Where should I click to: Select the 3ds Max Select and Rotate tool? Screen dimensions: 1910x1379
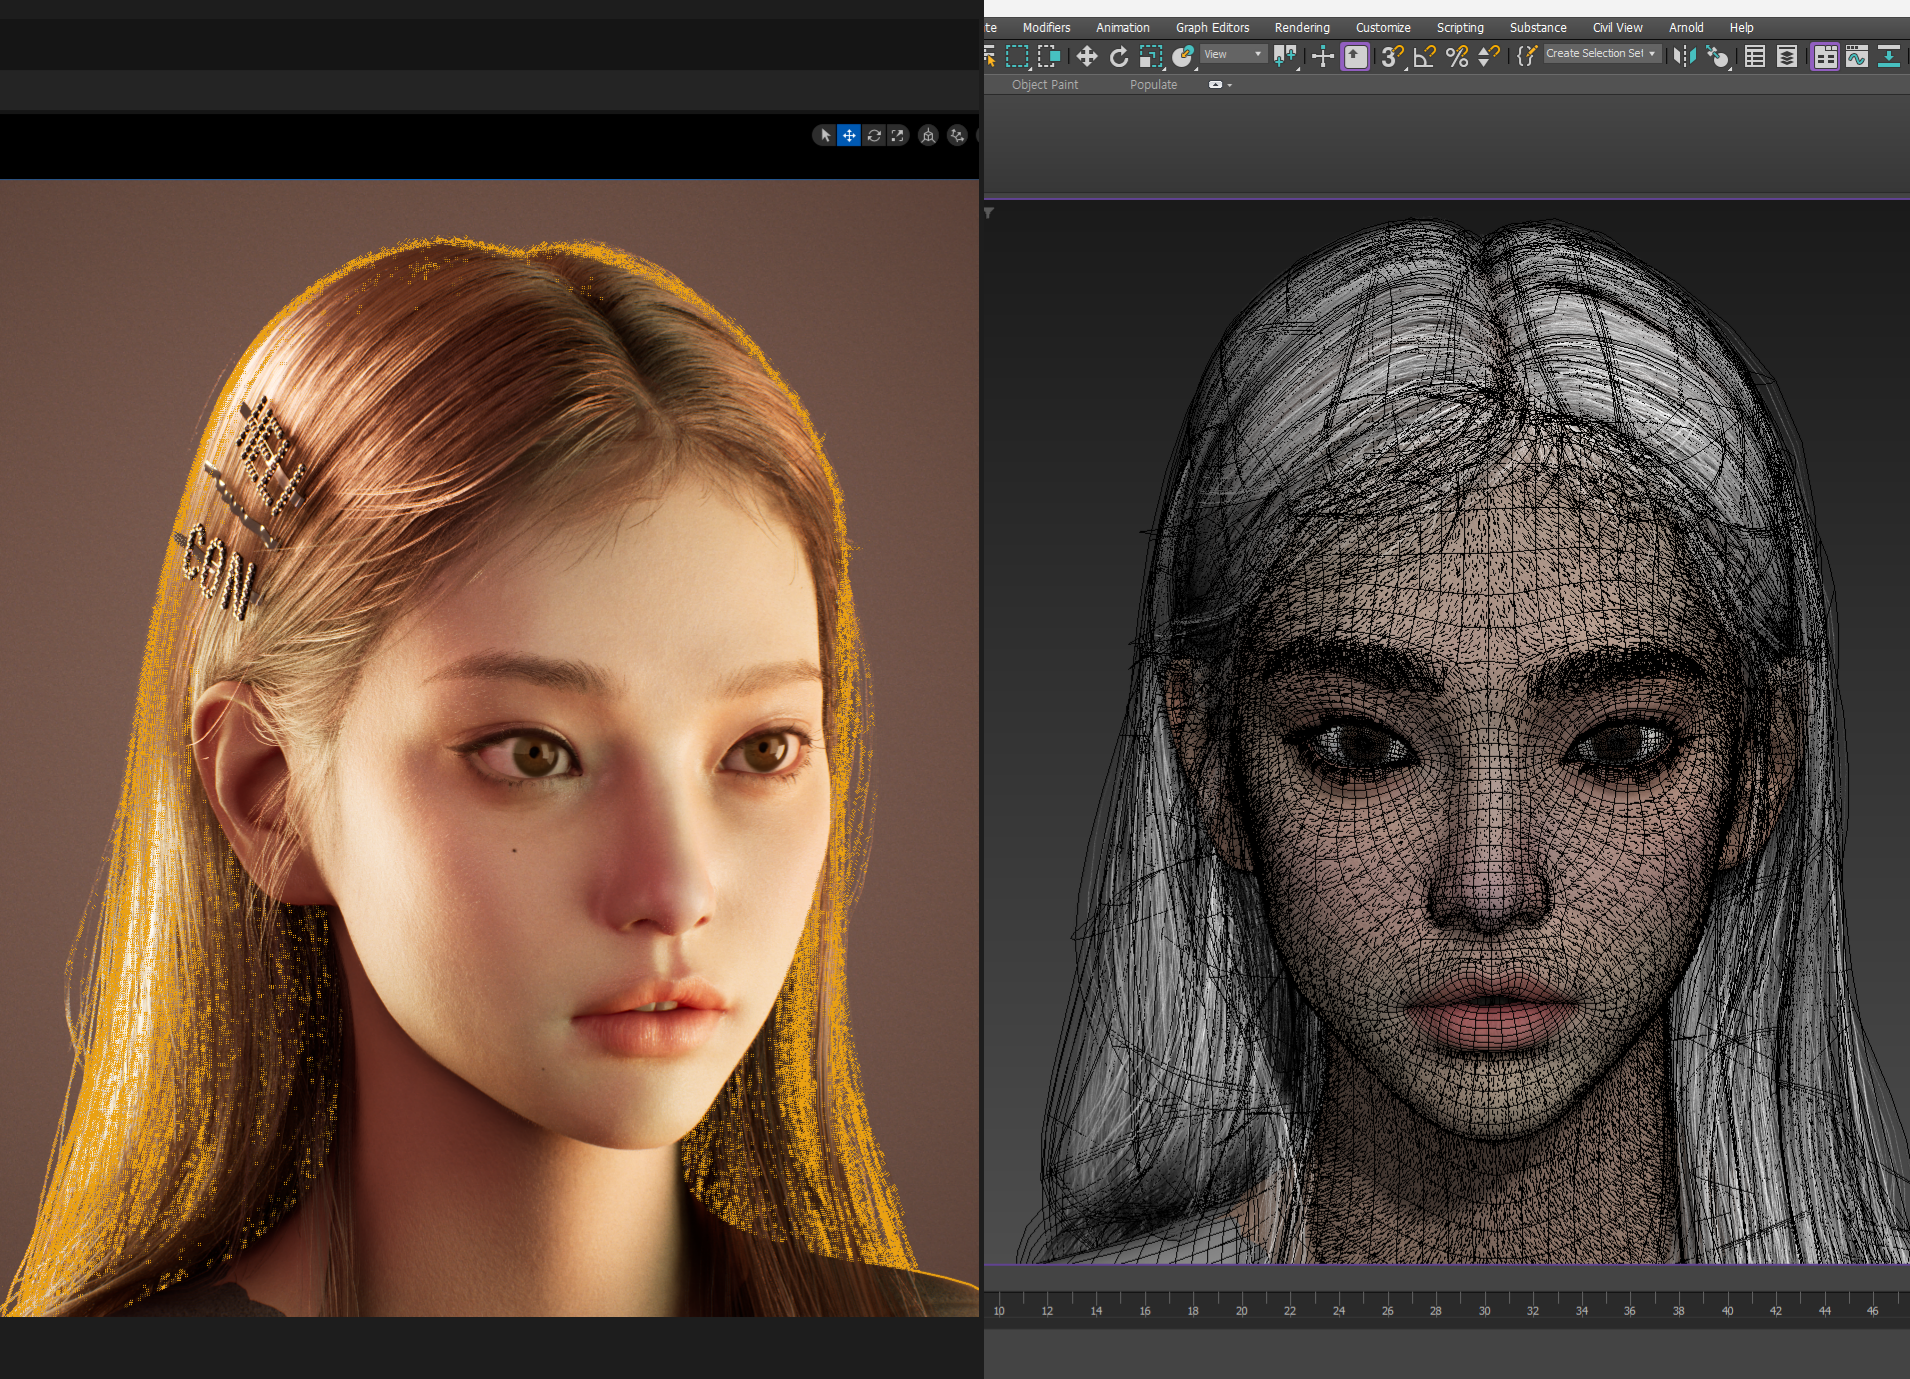1119,56
